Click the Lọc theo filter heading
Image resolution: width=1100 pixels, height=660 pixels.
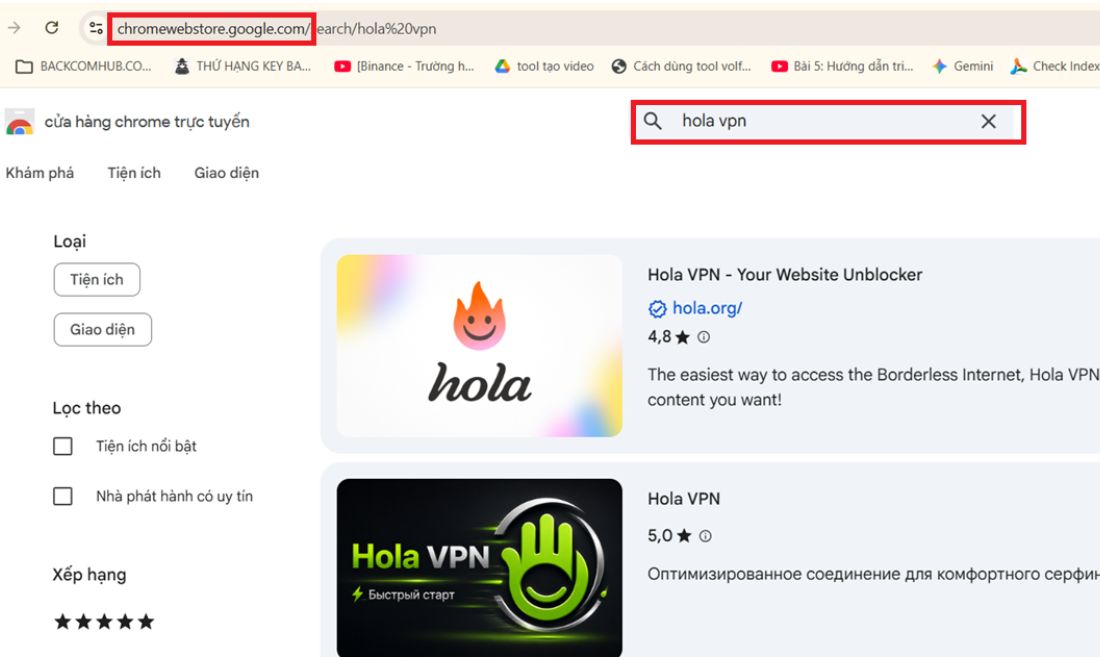(87, 408)
